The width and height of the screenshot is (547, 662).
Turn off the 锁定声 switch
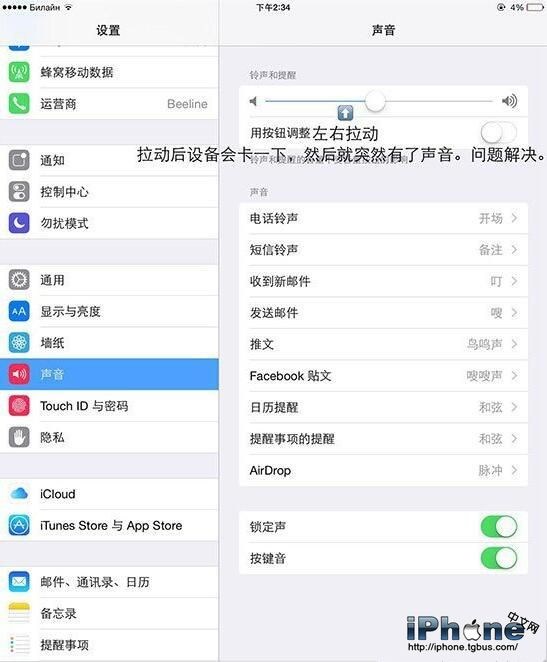pyautogui.click(x=498, y=526)
